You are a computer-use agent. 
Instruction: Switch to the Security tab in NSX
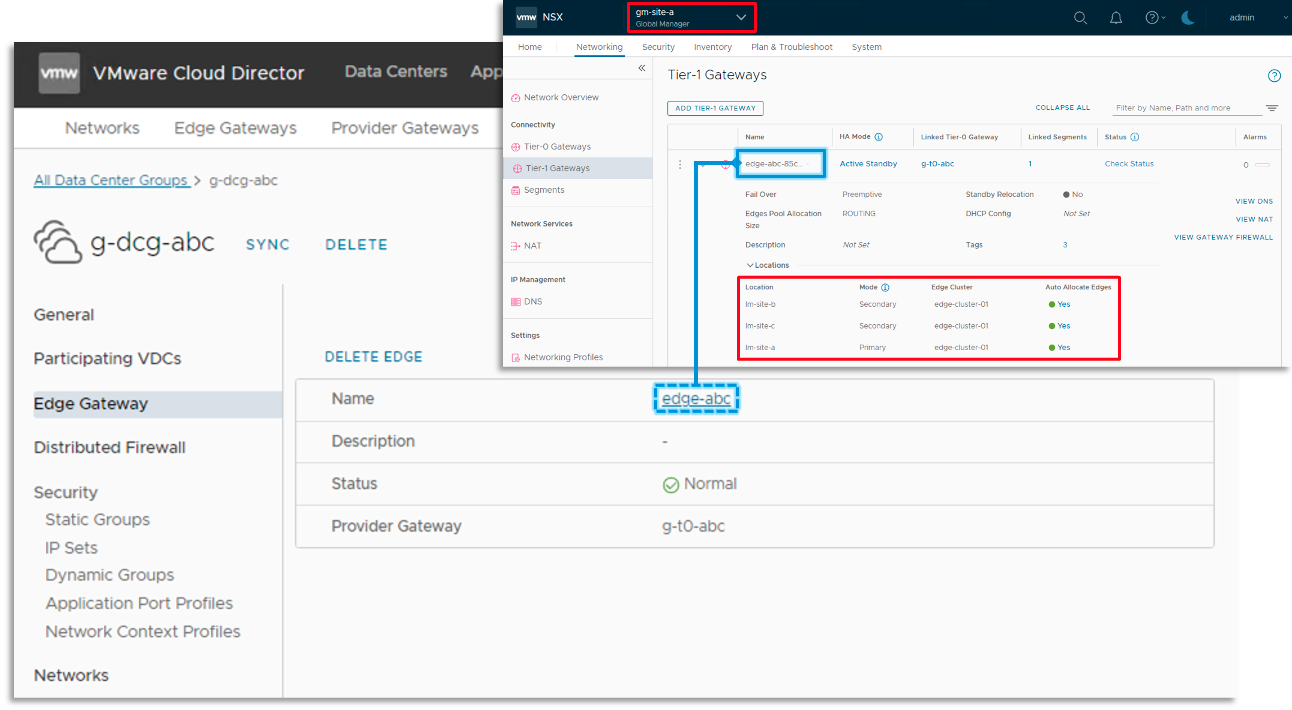tap(658, 47)
